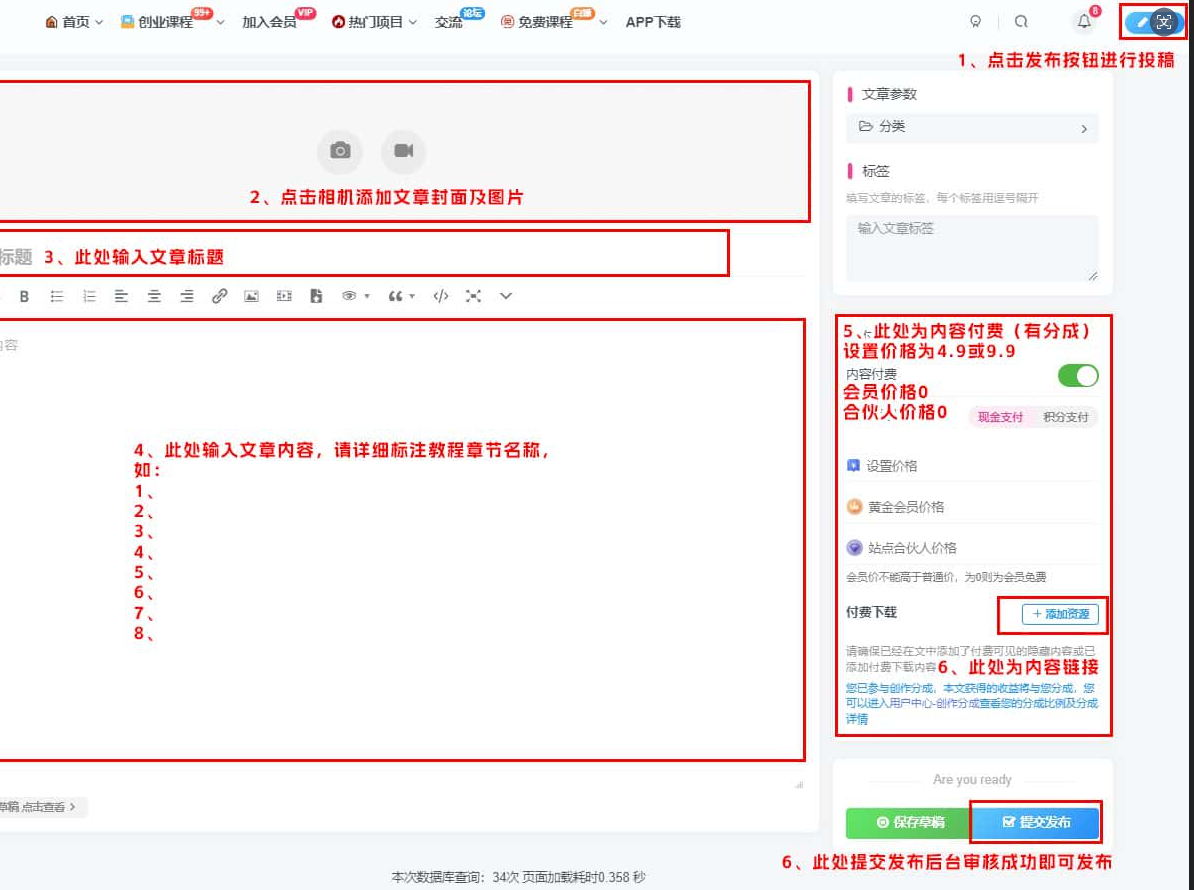Expand more toolbar options chevron
This screenshot has height=890, width=1194.
(x=506, y=296)
